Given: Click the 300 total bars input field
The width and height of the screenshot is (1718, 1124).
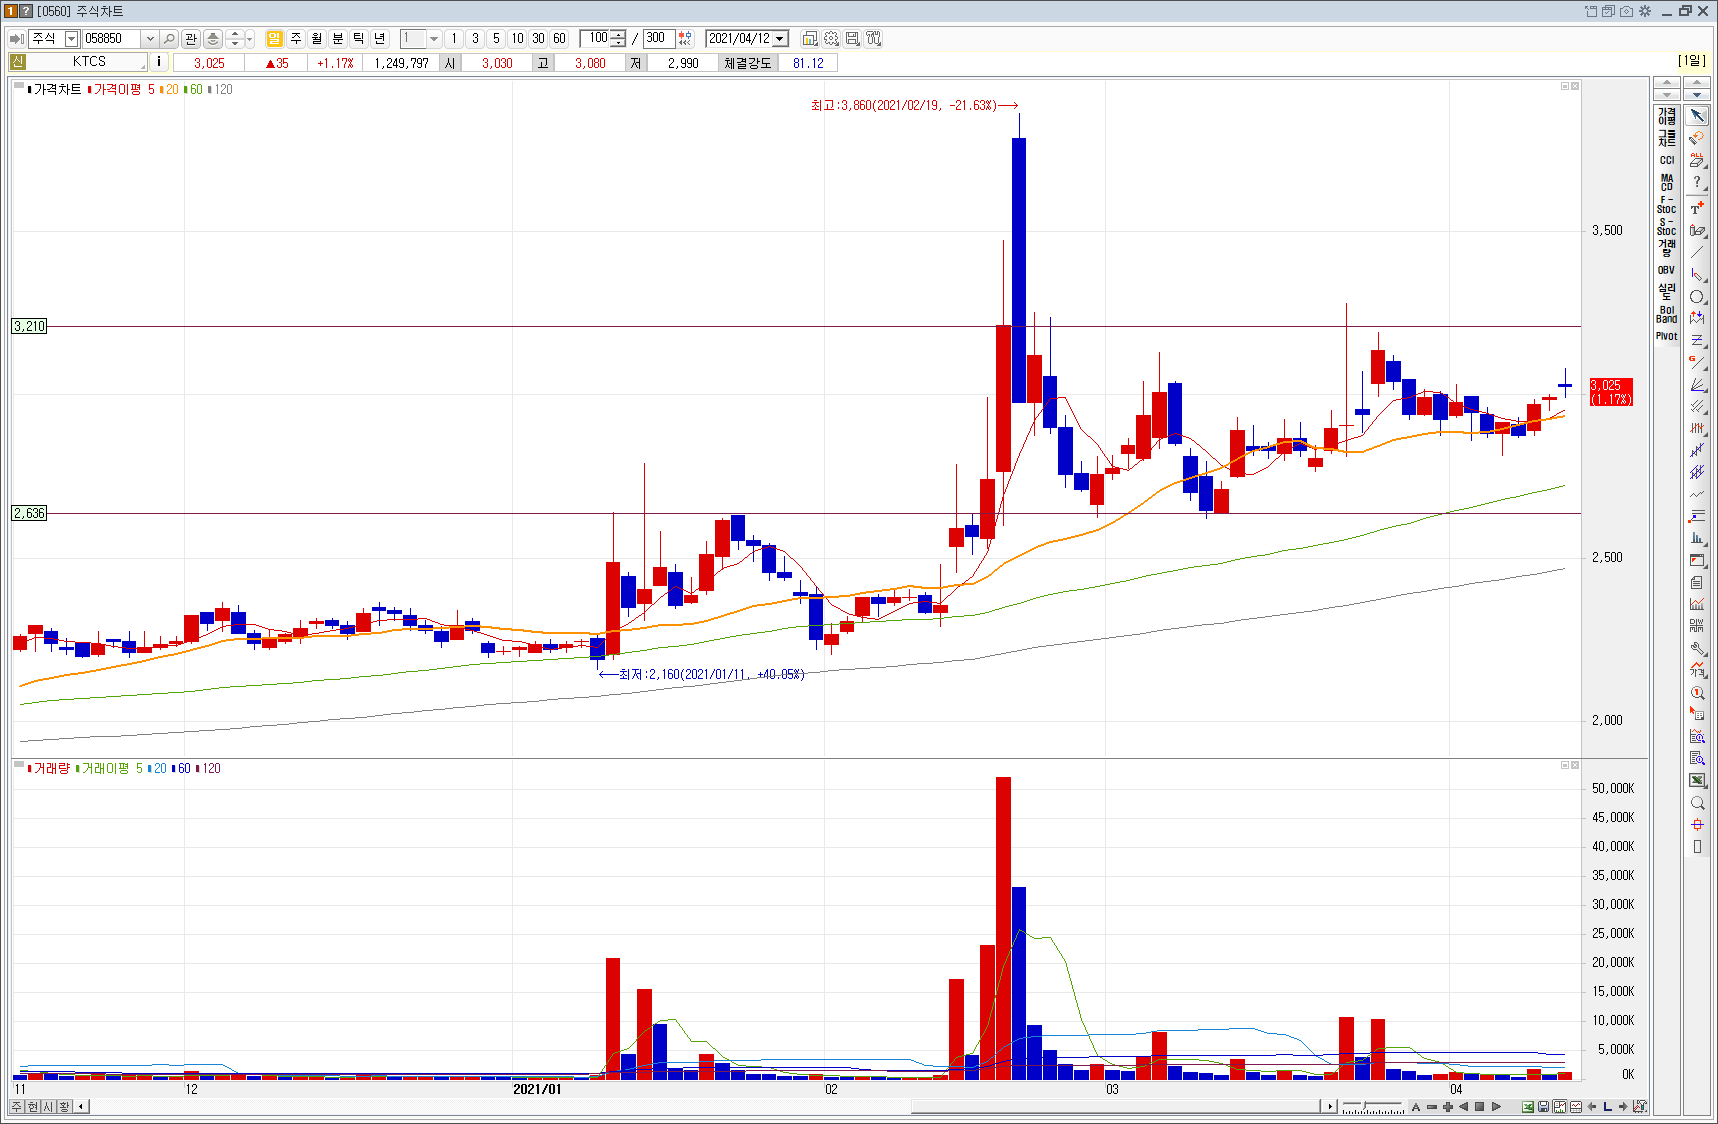Looking at the screenshot, I should [658, 38].
